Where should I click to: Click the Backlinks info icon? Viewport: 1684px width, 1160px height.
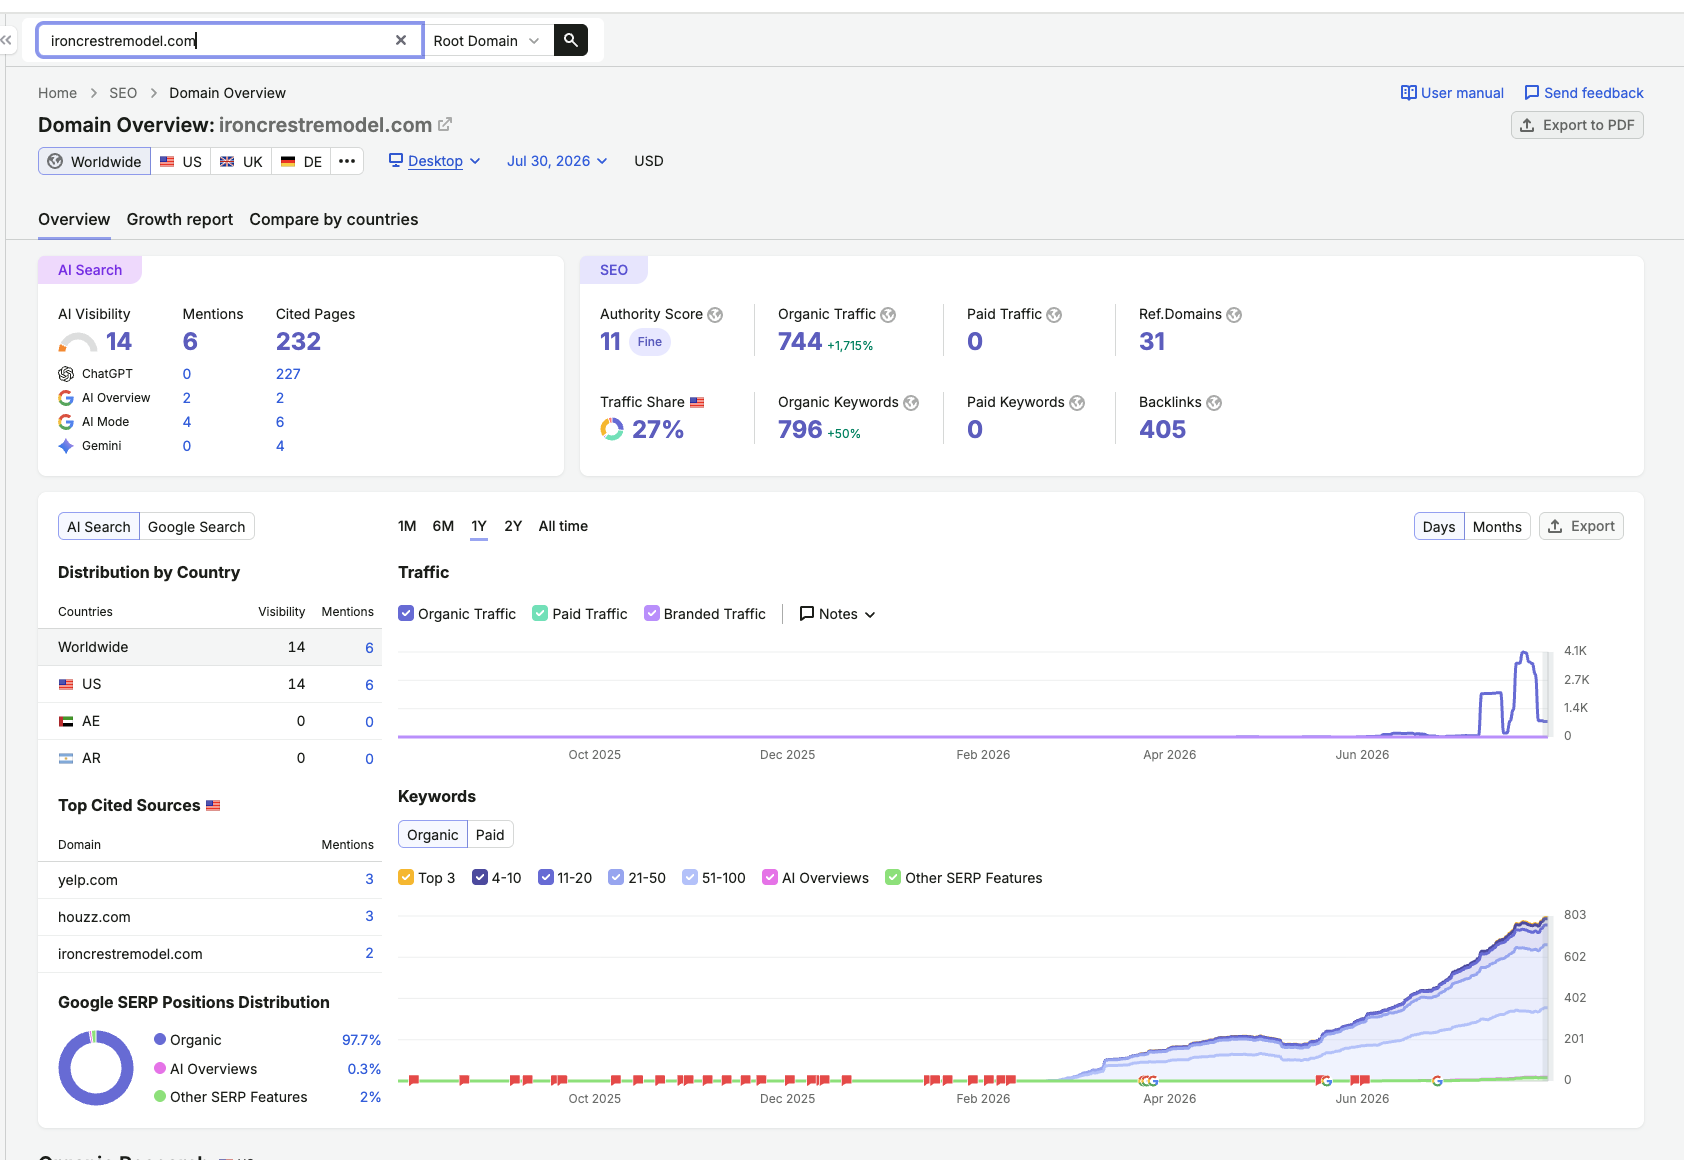click(x=1214, y=403)
